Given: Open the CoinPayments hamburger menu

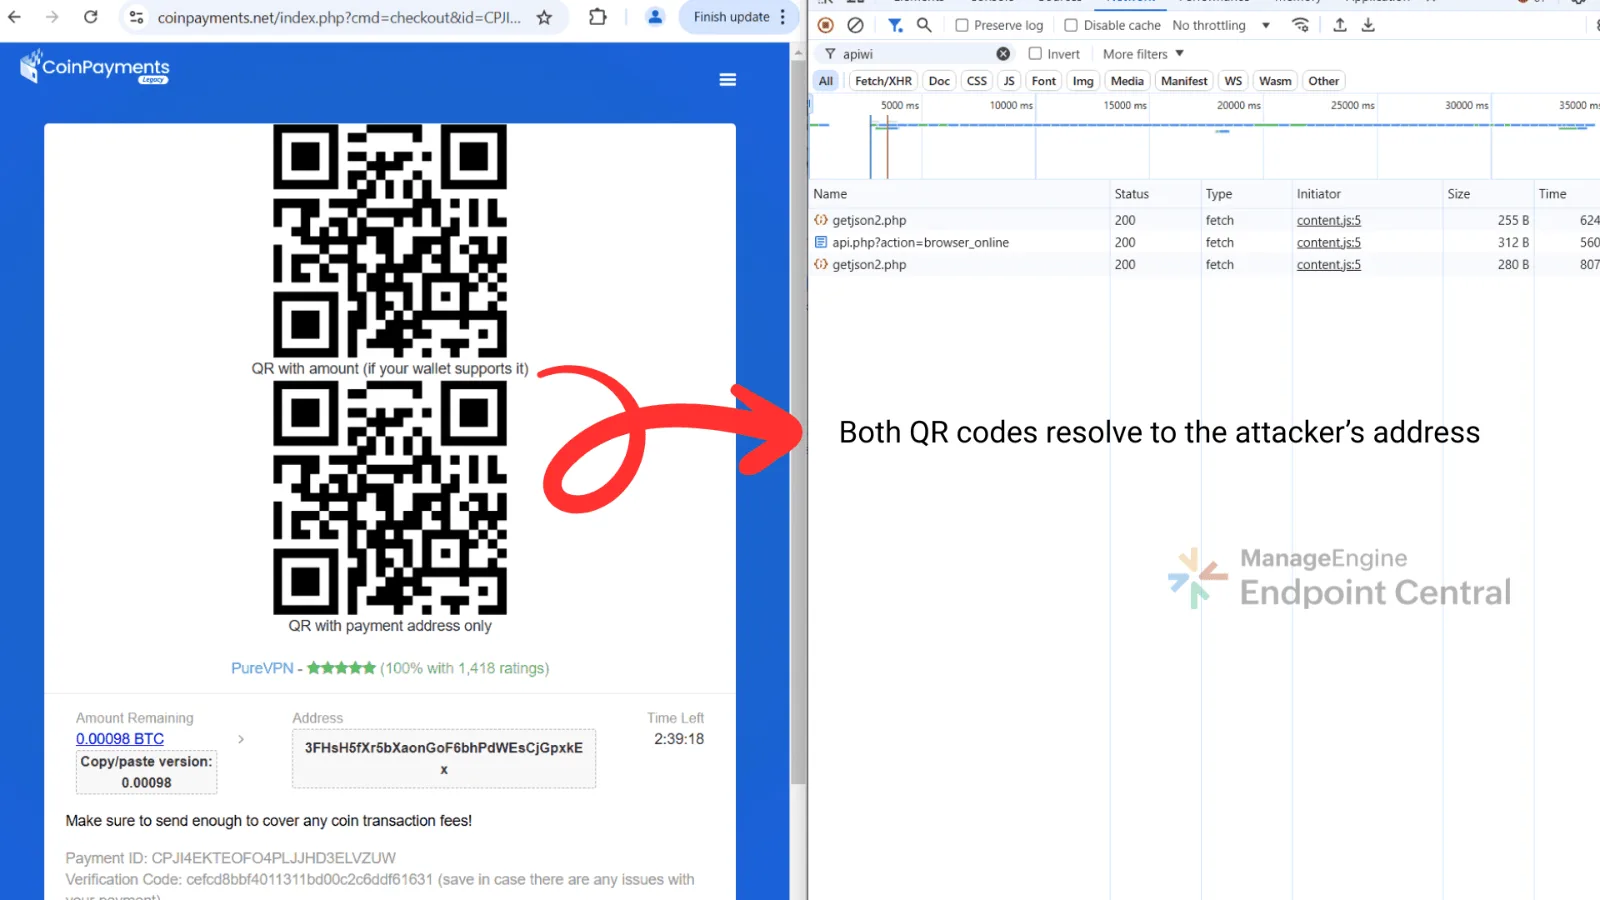Looking at the screenshot, I should pos(728,80).
